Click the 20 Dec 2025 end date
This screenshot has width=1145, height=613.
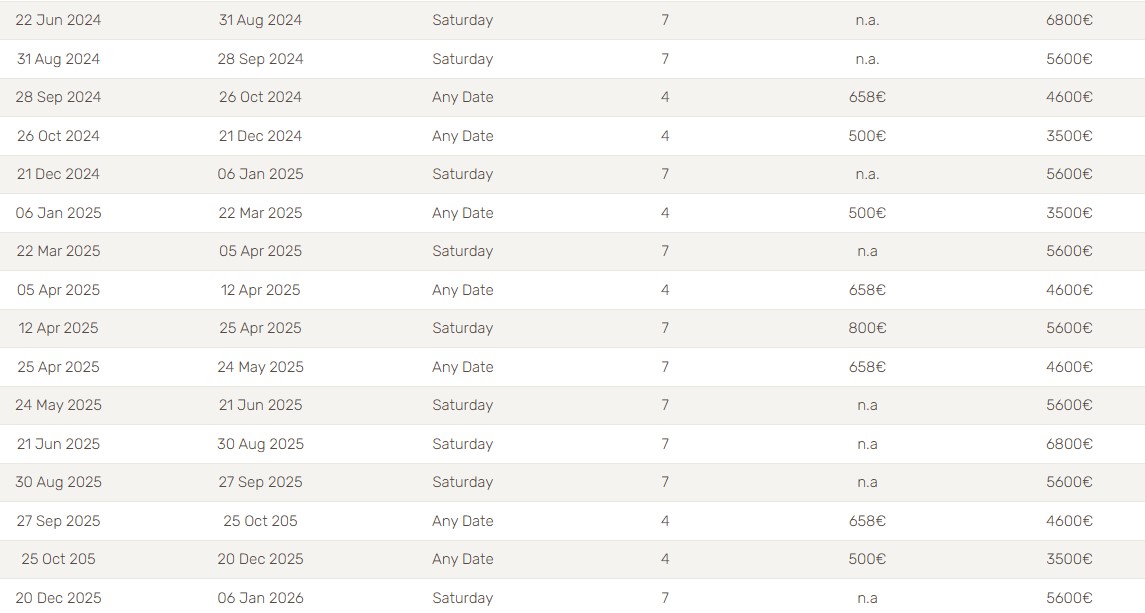(x=261, y=559)
